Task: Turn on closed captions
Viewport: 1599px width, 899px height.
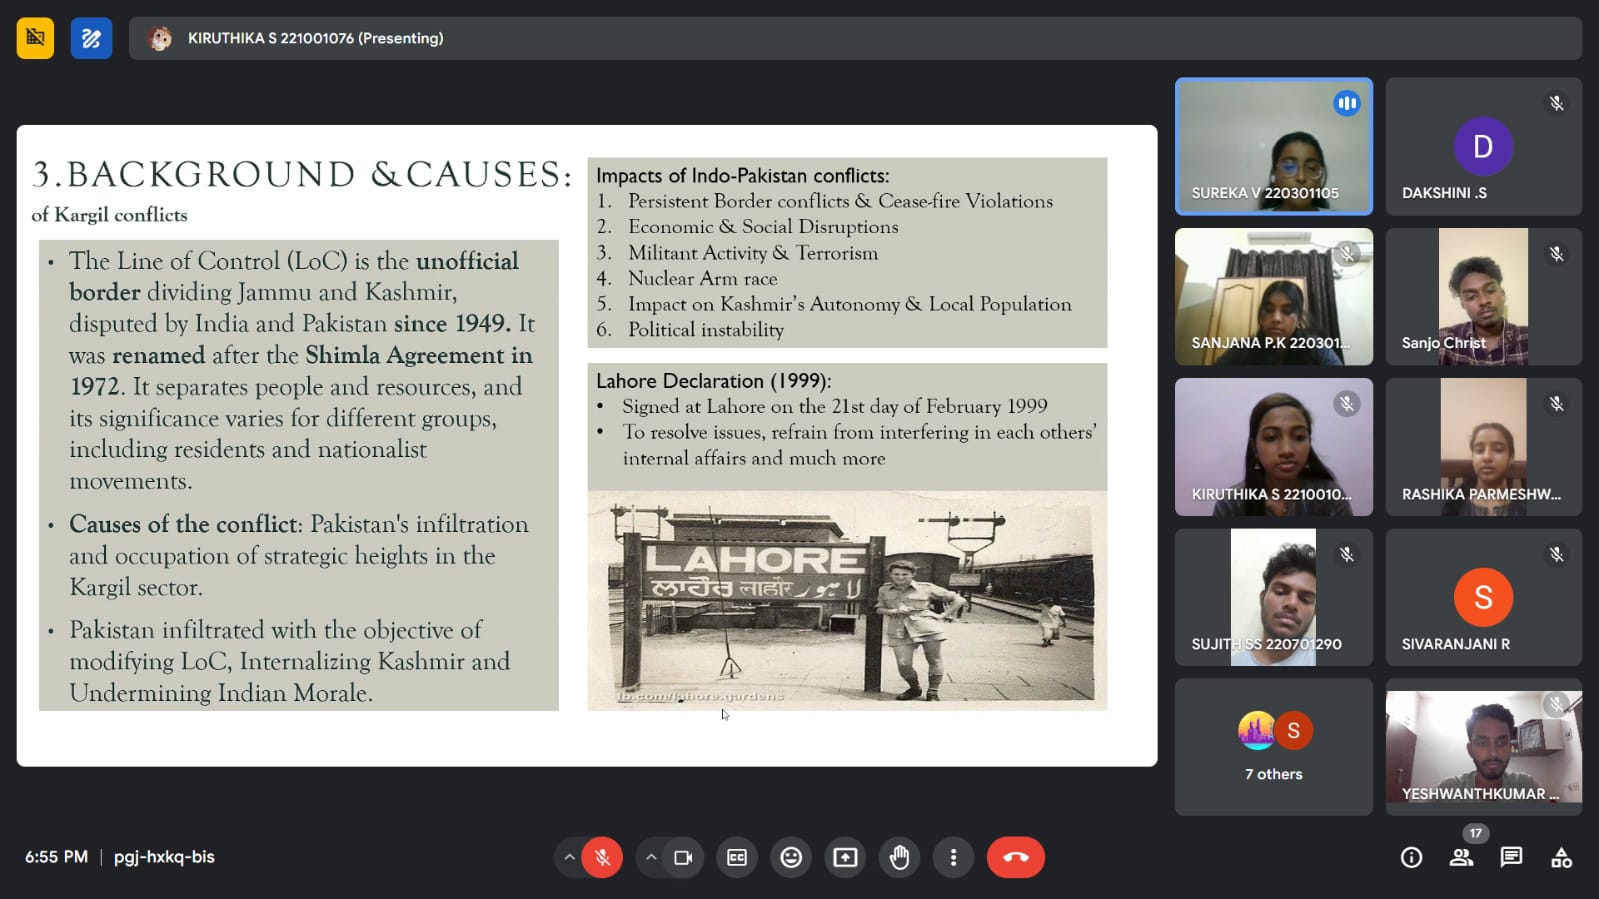Action: tap(737, 857)
